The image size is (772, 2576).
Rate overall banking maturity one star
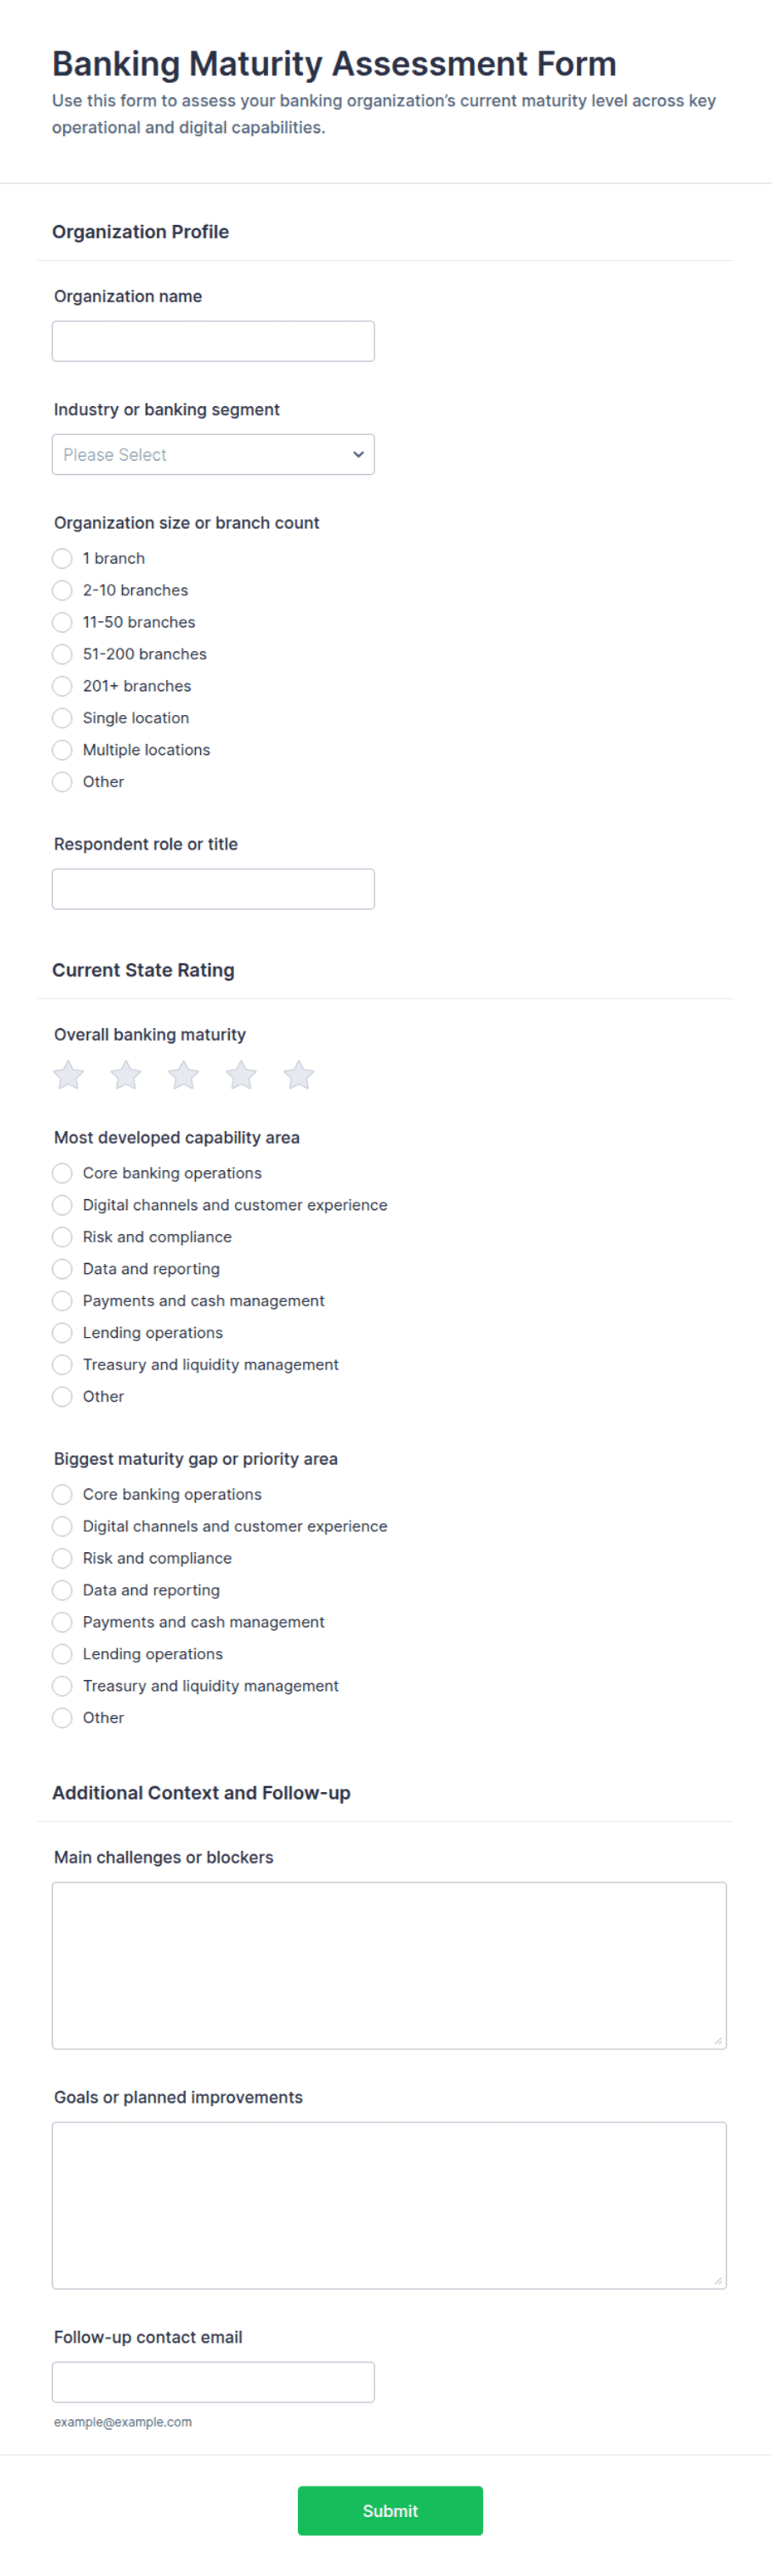click(68, 1075)
